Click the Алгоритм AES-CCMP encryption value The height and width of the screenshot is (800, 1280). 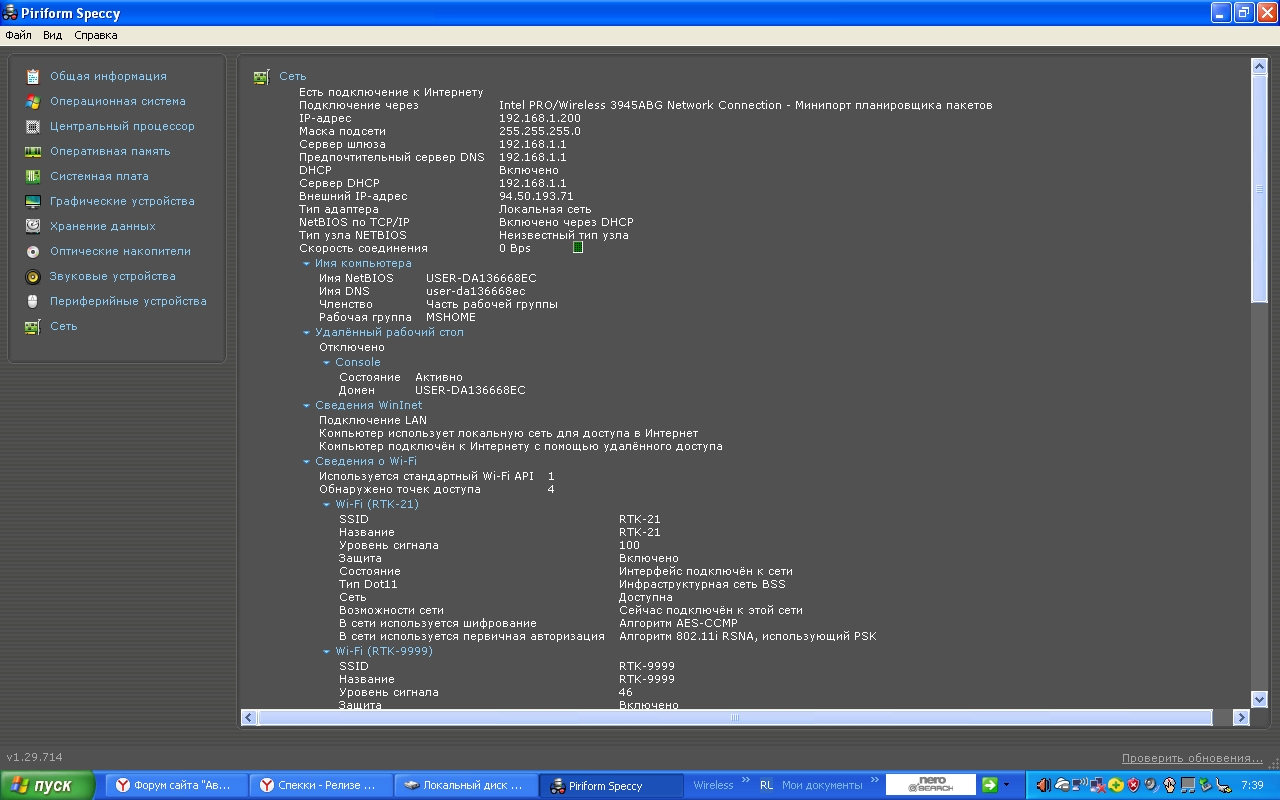[678, 623]
